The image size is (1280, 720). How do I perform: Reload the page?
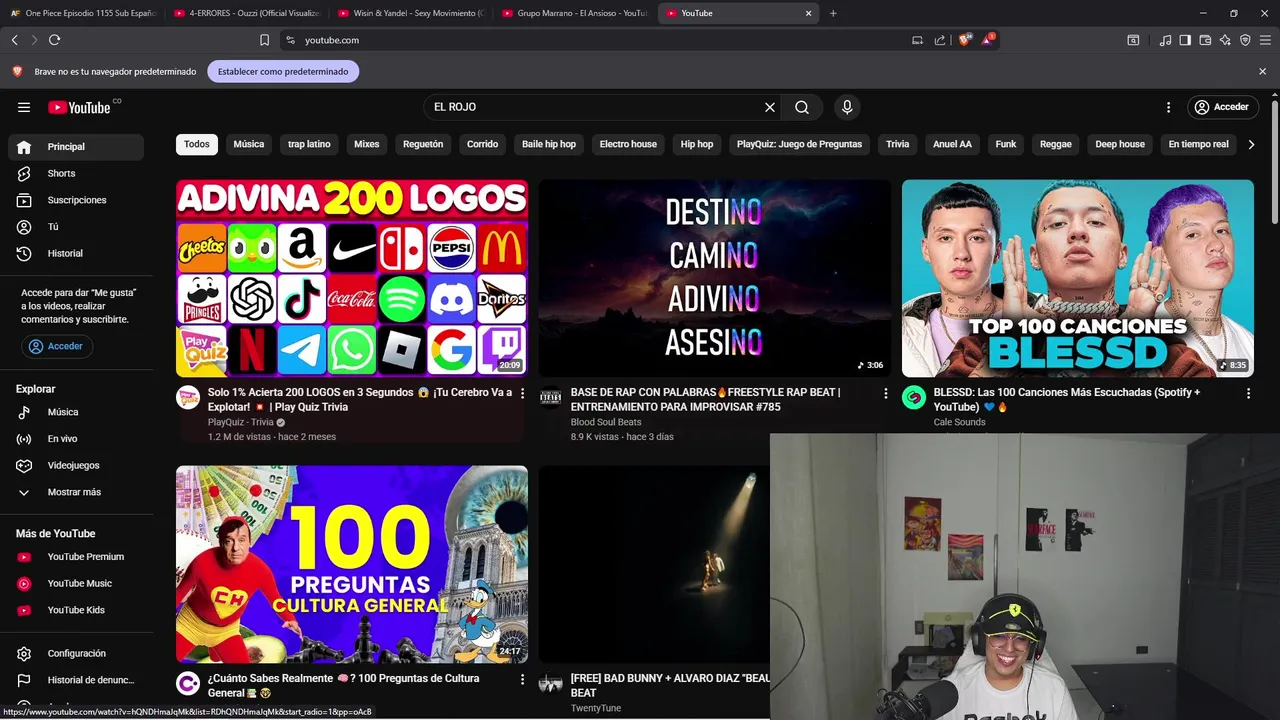tap(54, 40)
